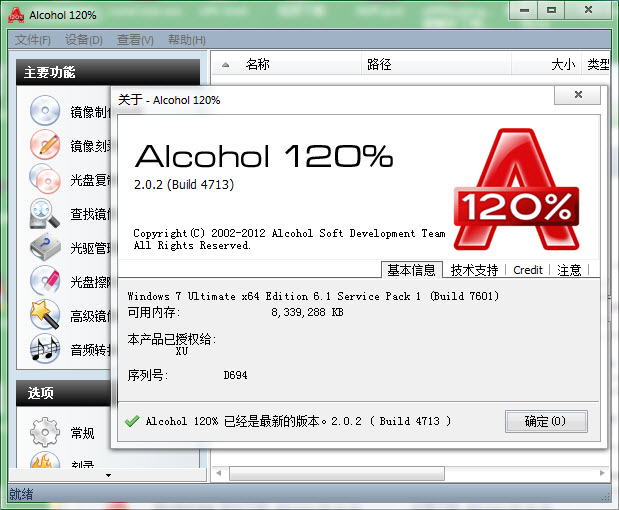
Task: Switch to the 技术支持 tab
Action: tap(474, 270)
